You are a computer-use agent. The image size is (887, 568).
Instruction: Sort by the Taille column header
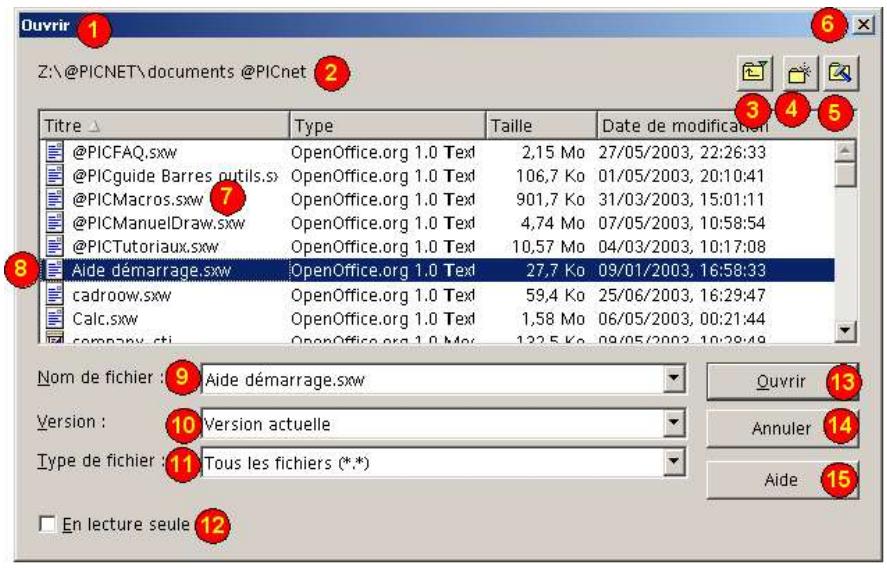(541, 126)
